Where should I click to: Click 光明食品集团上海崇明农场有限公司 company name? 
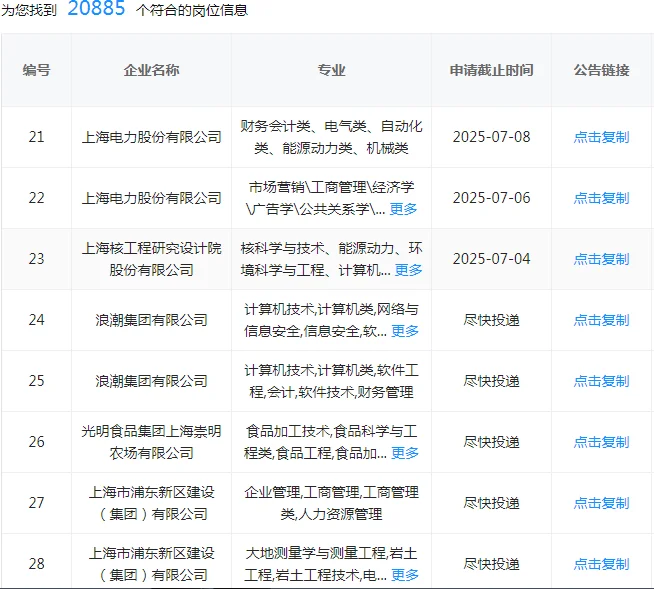coord(151,442)
